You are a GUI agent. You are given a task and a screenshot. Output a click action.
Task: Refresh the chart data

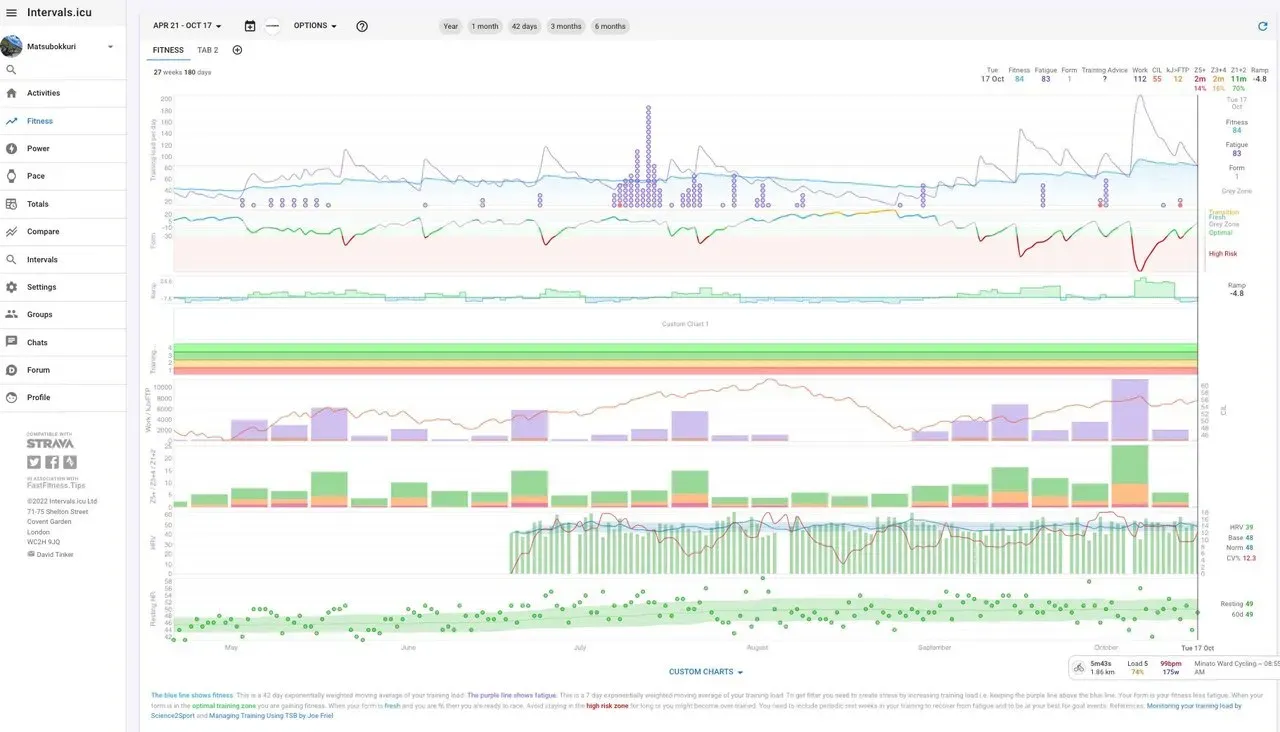coord(1262,26)
